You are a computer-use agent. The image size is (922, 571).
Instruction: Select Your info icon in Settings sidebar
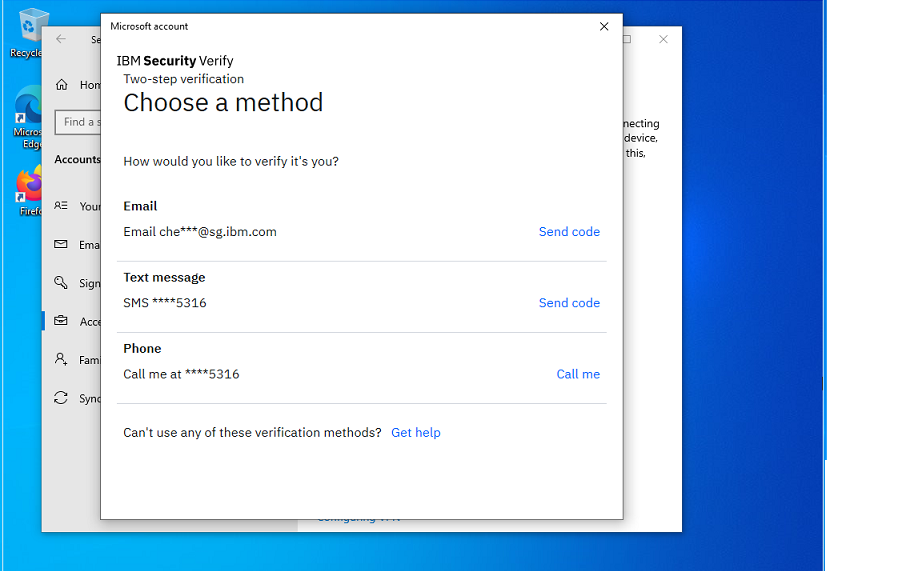[61, 206]
